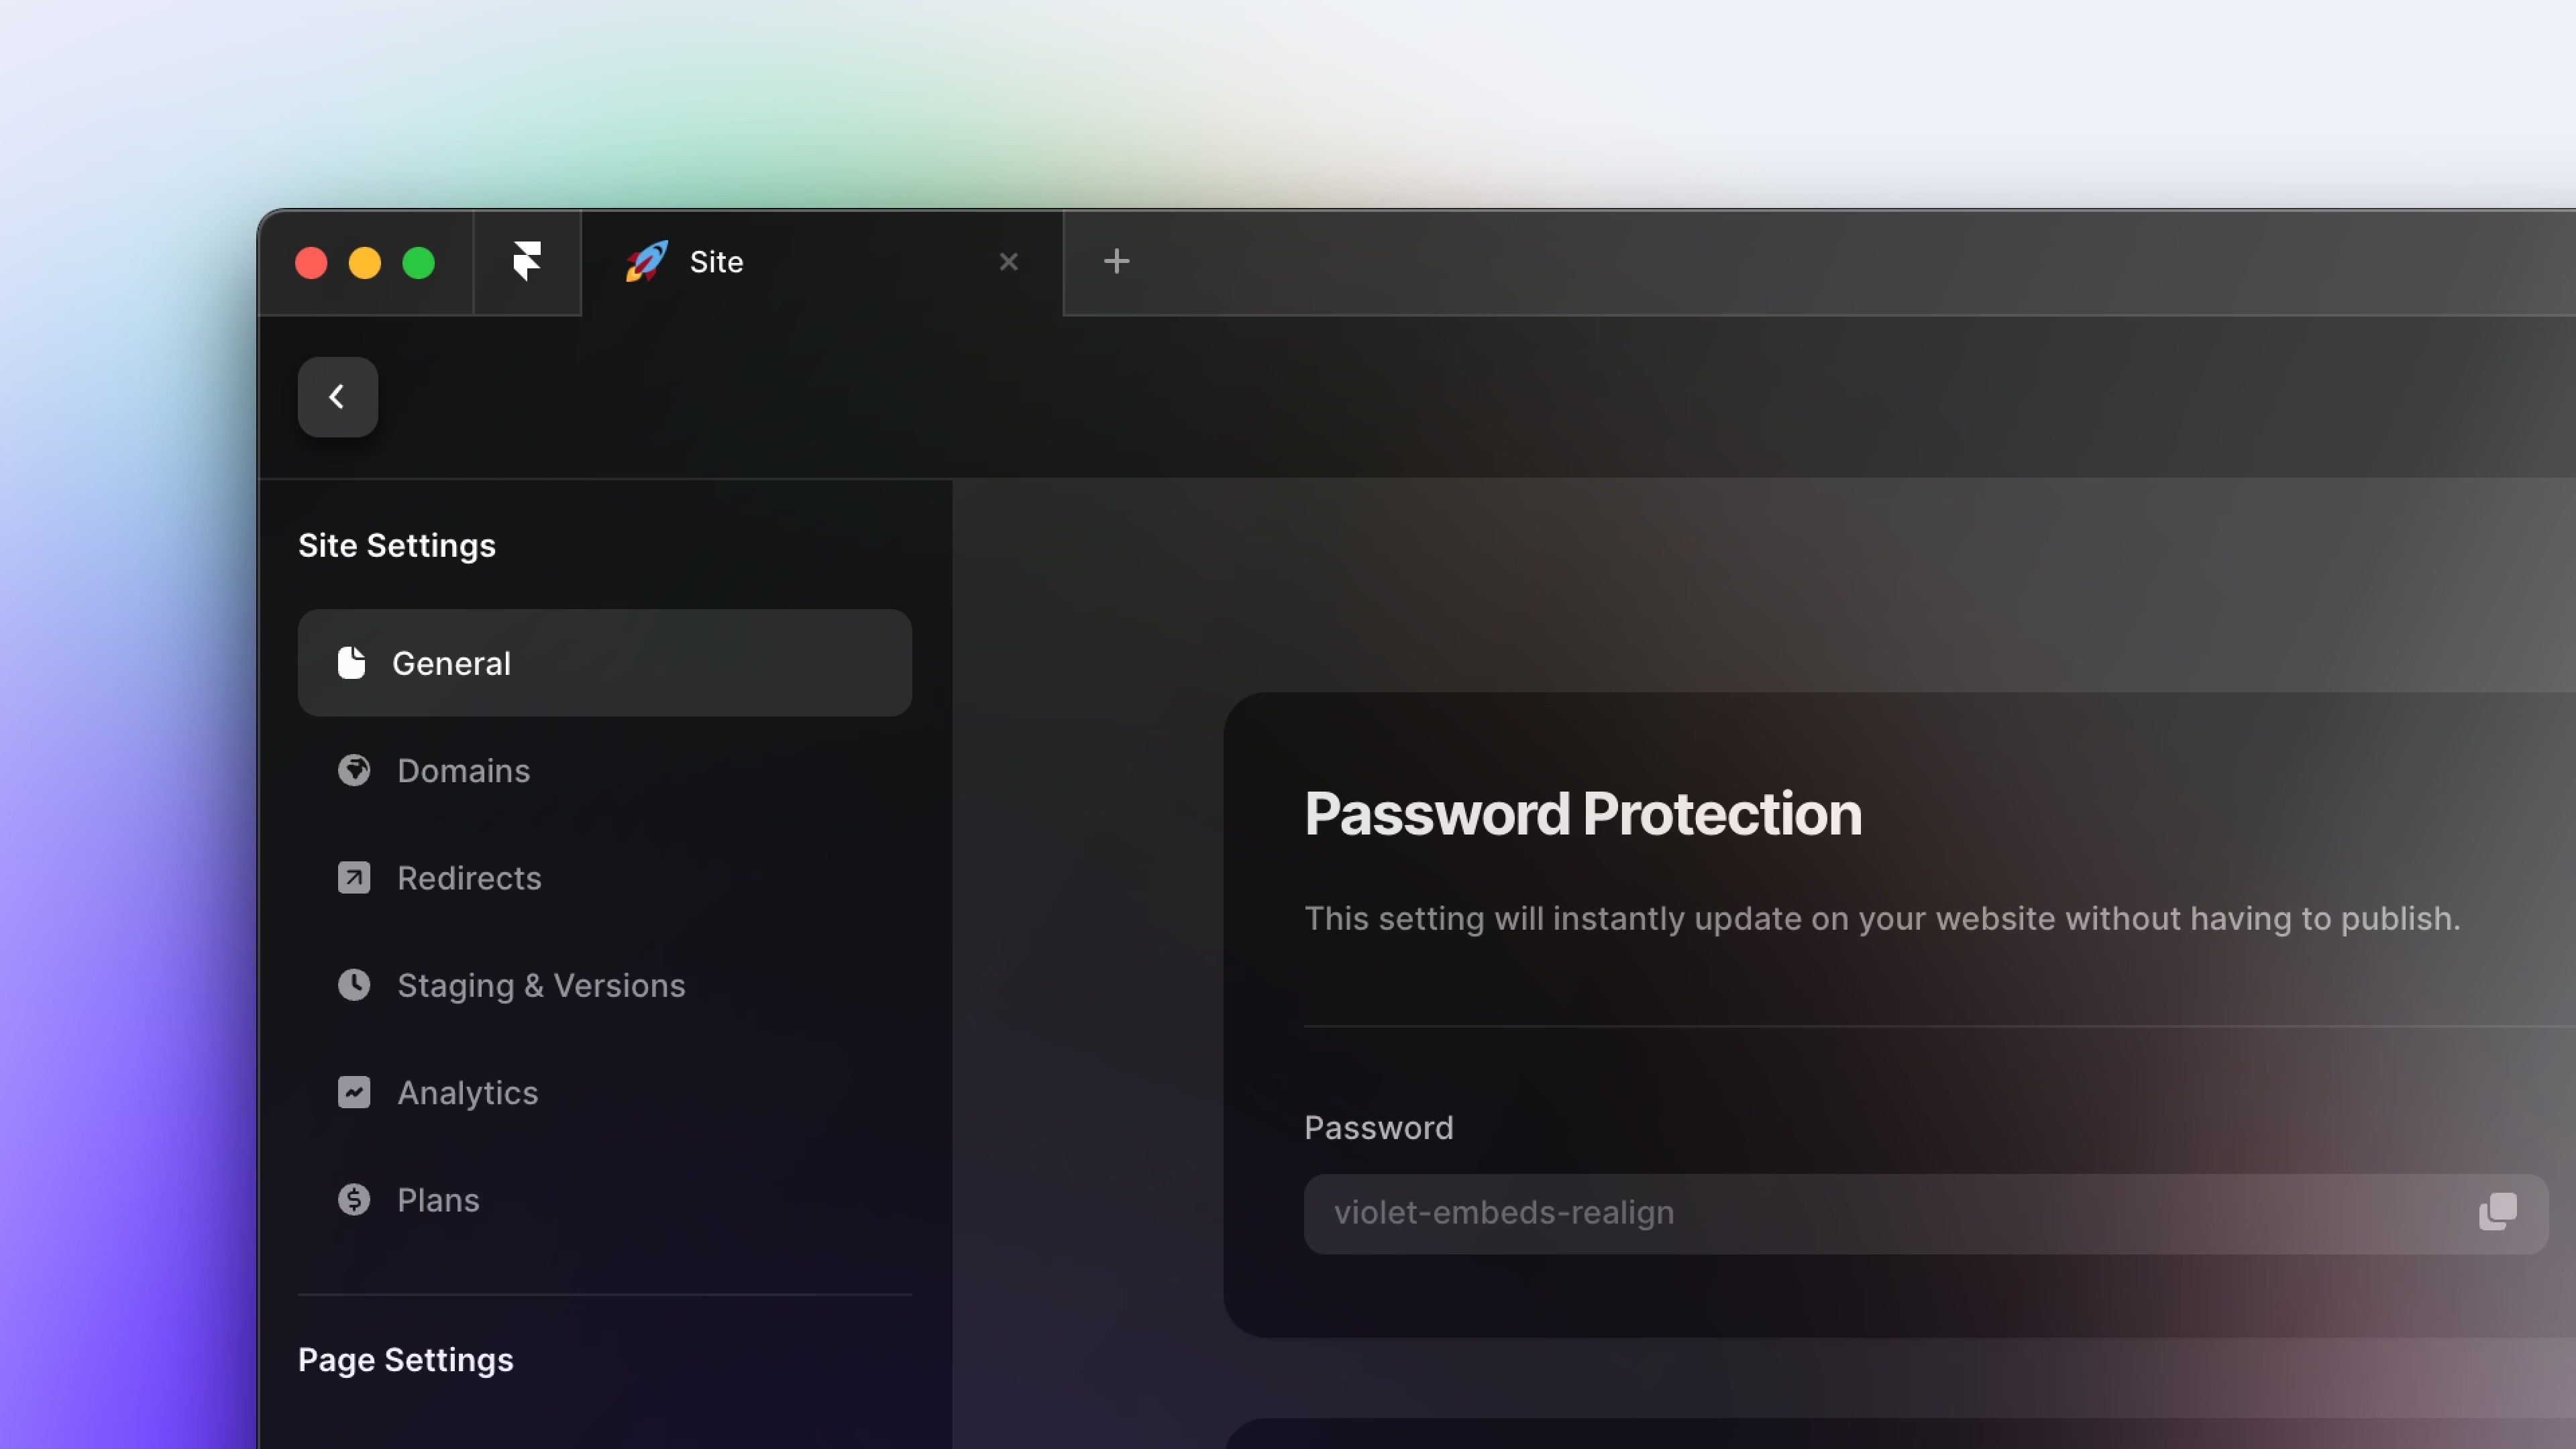Screen dimensions: 2576x1449
Task: Click the Domains globe icon
Action: pyautogui.click(x=352, y=769)
